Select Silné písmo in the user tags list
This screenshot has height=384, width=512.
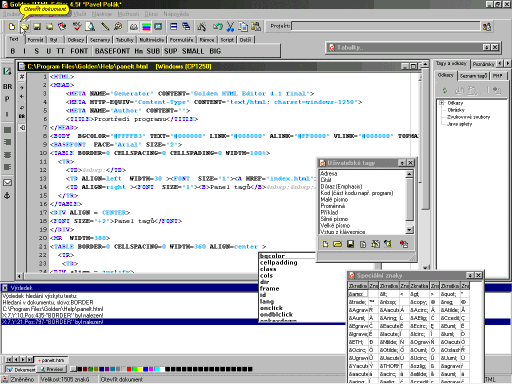pos(334,219)
